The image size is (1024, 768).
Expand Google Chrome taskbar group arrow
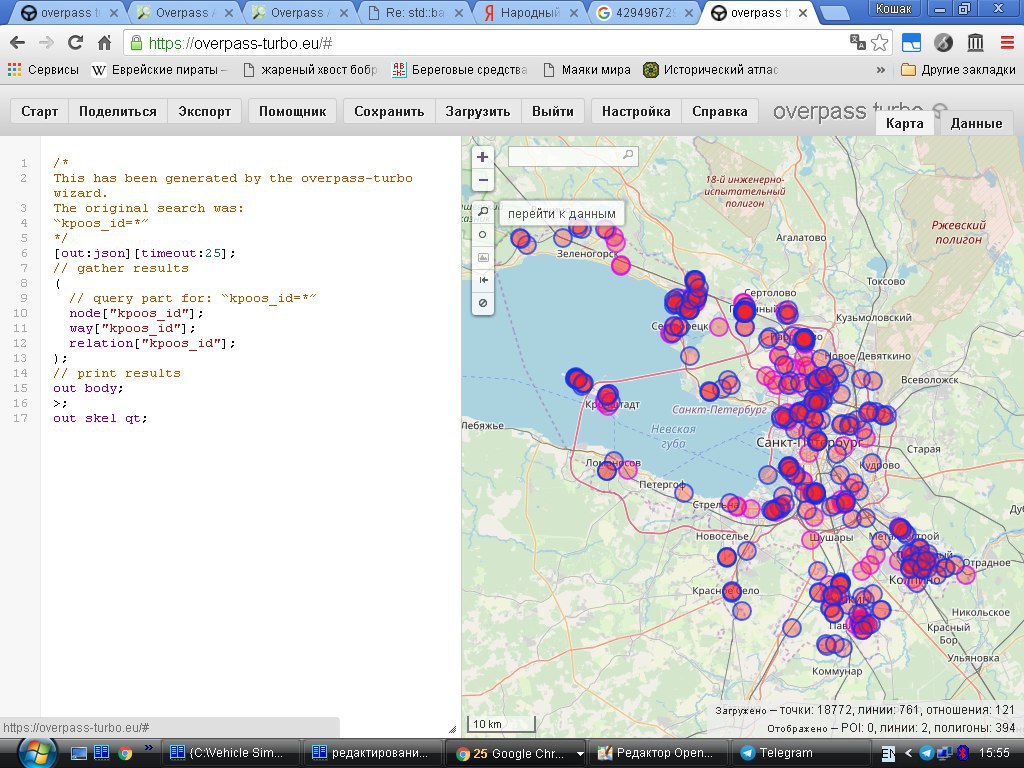click(579, 754)
